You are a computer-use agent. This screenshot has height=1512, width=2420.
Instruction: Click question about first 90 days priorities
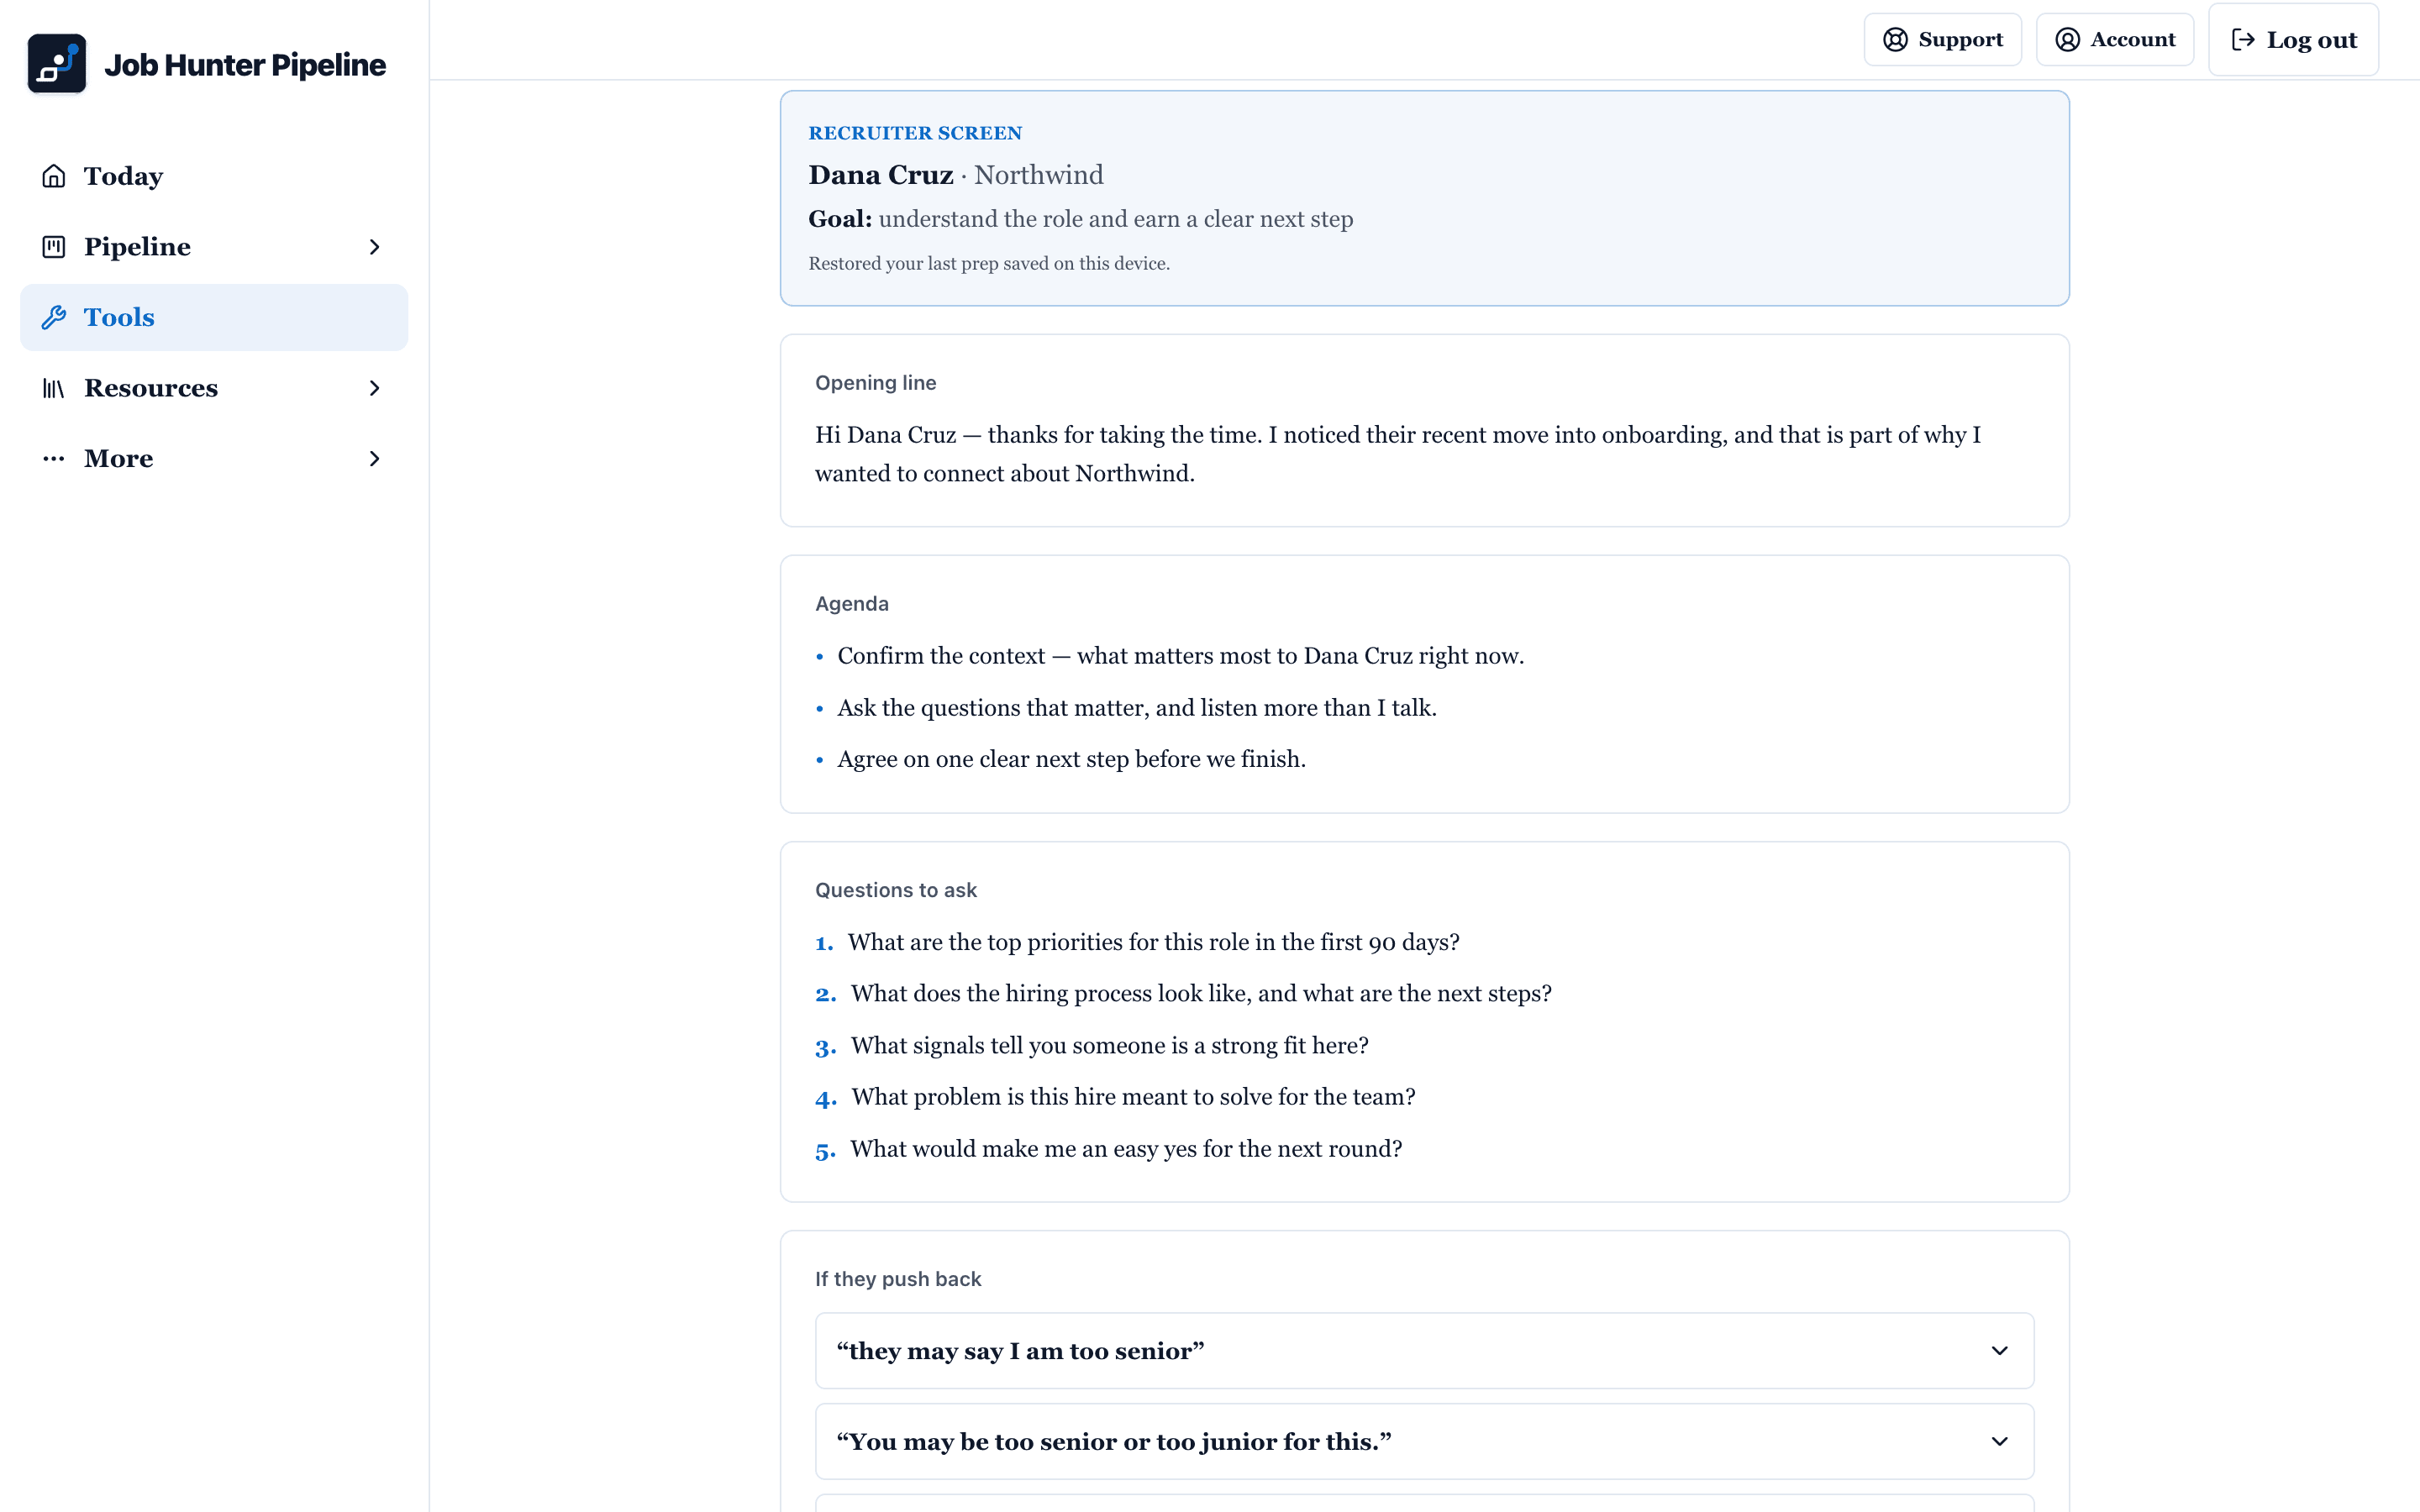click(1153, 942)
